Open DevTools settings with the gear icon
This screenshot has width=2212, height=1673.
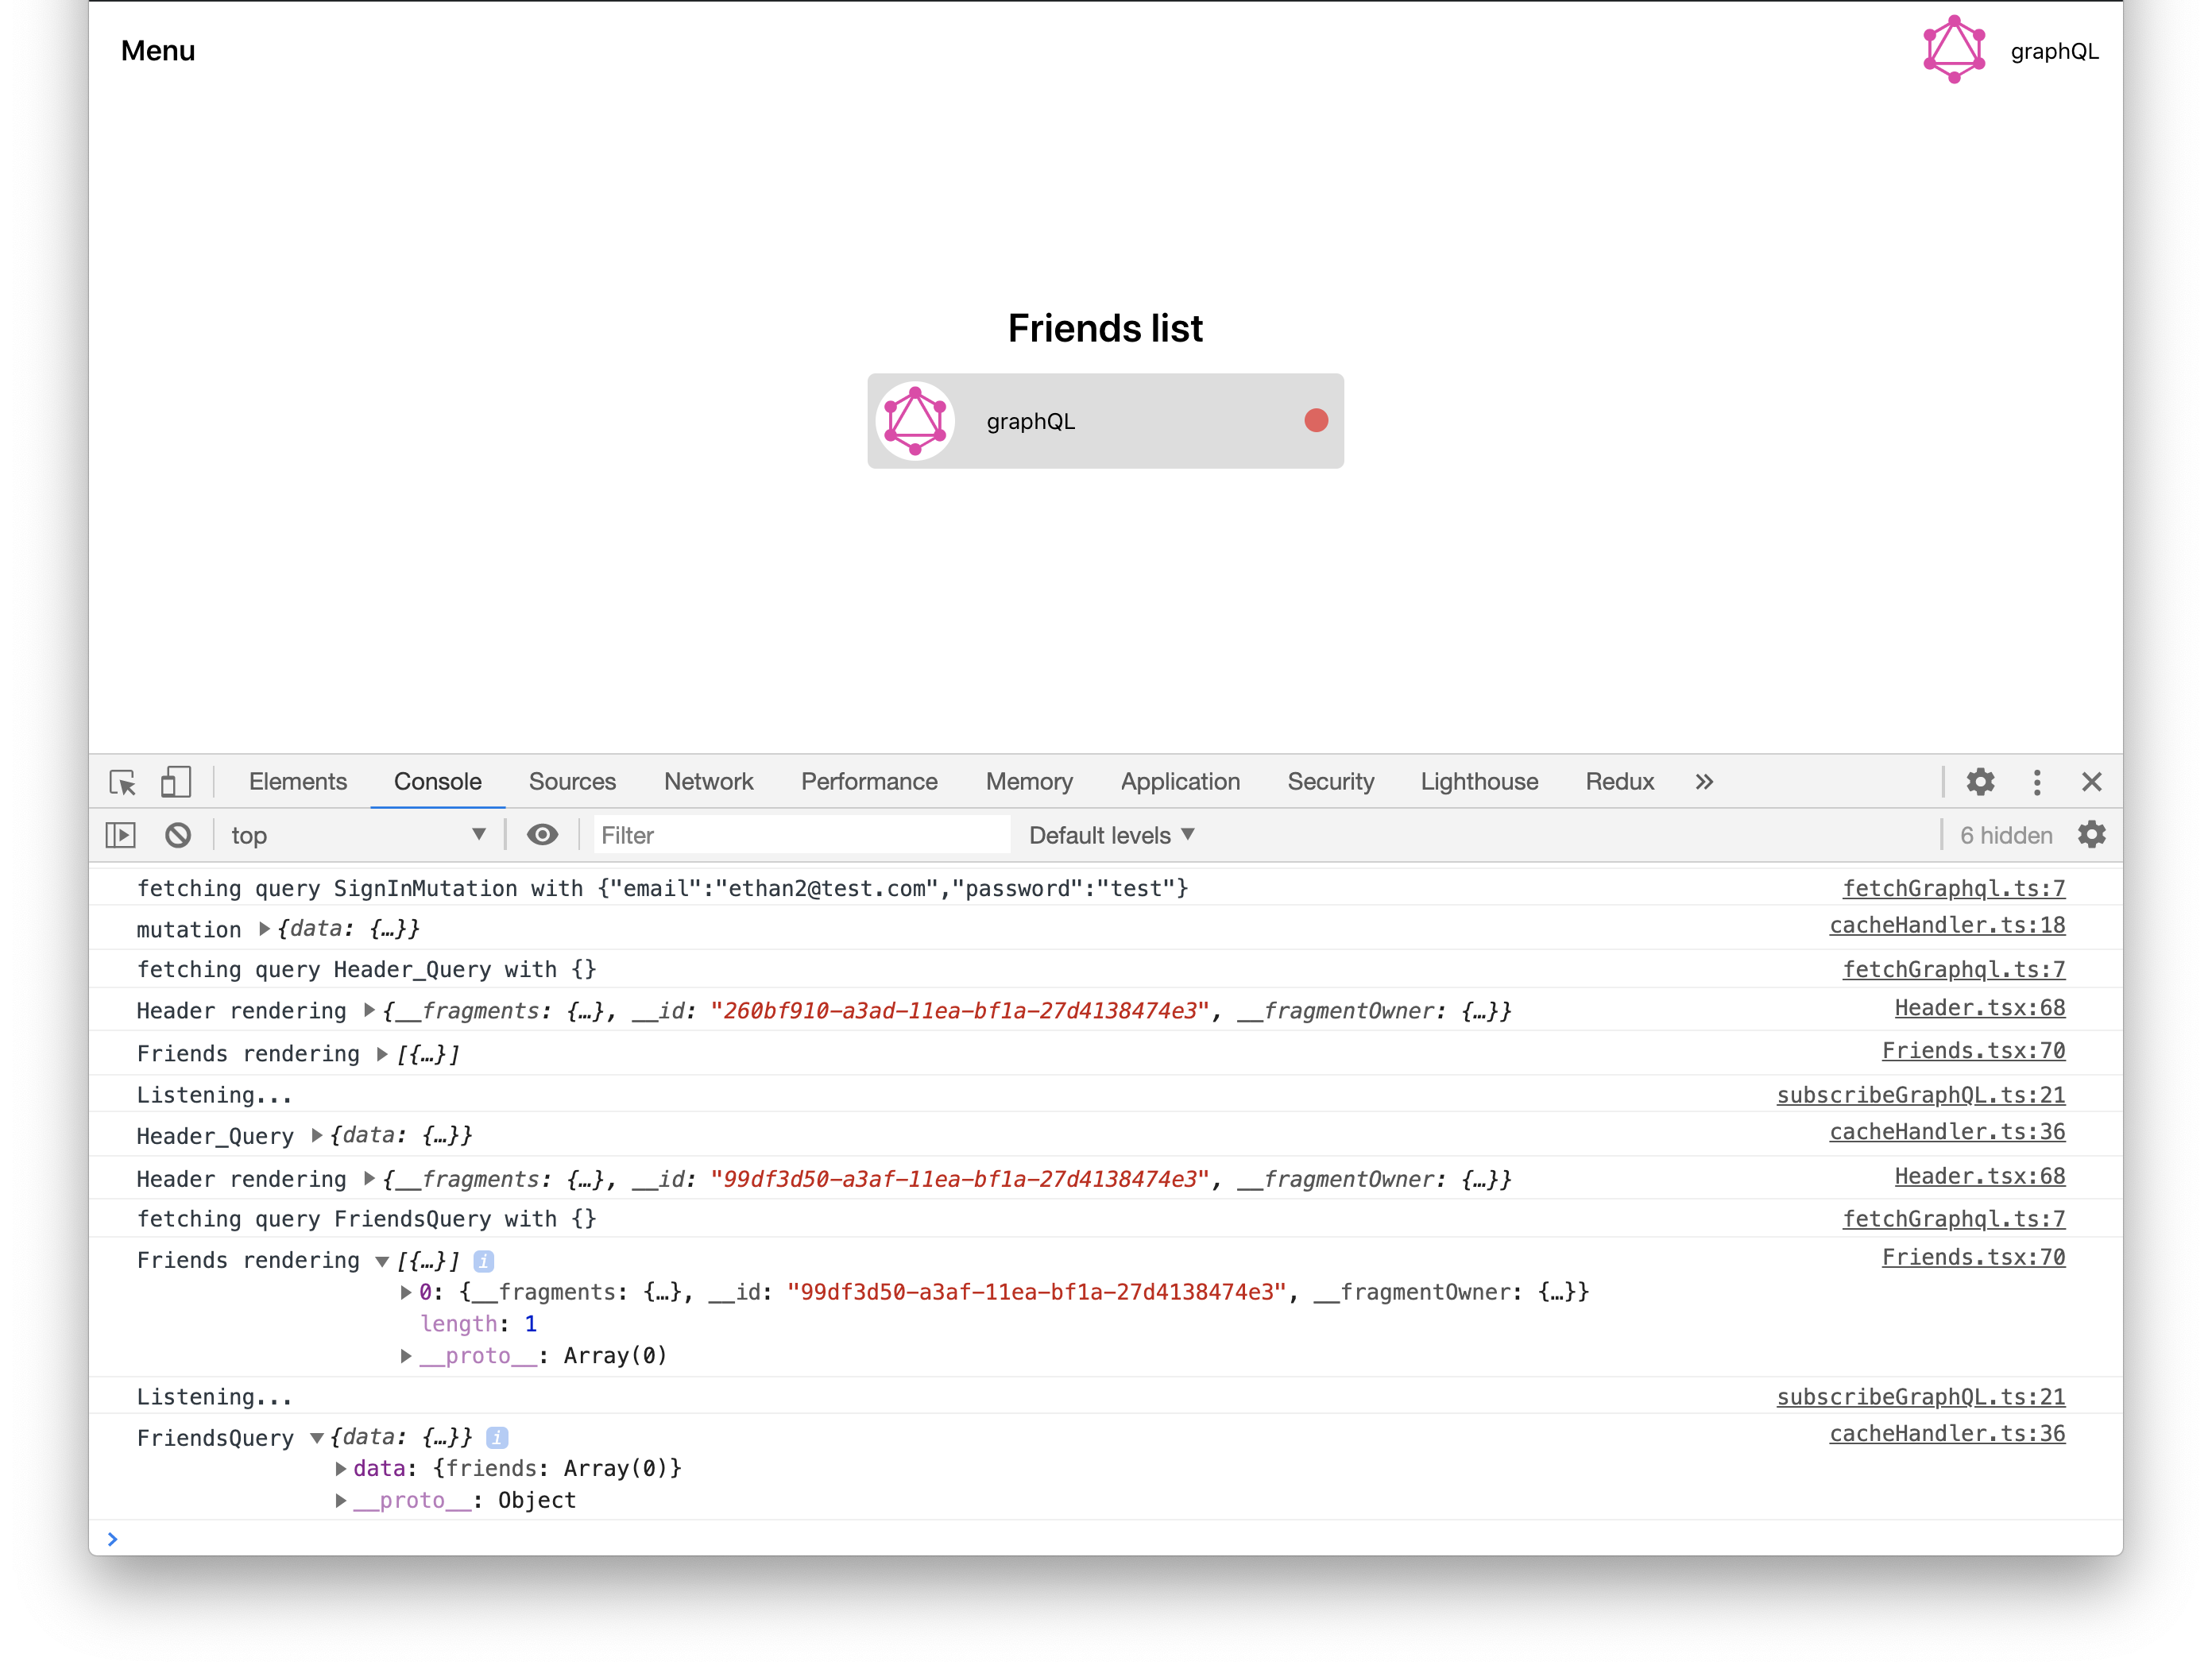pos(1981,782)
